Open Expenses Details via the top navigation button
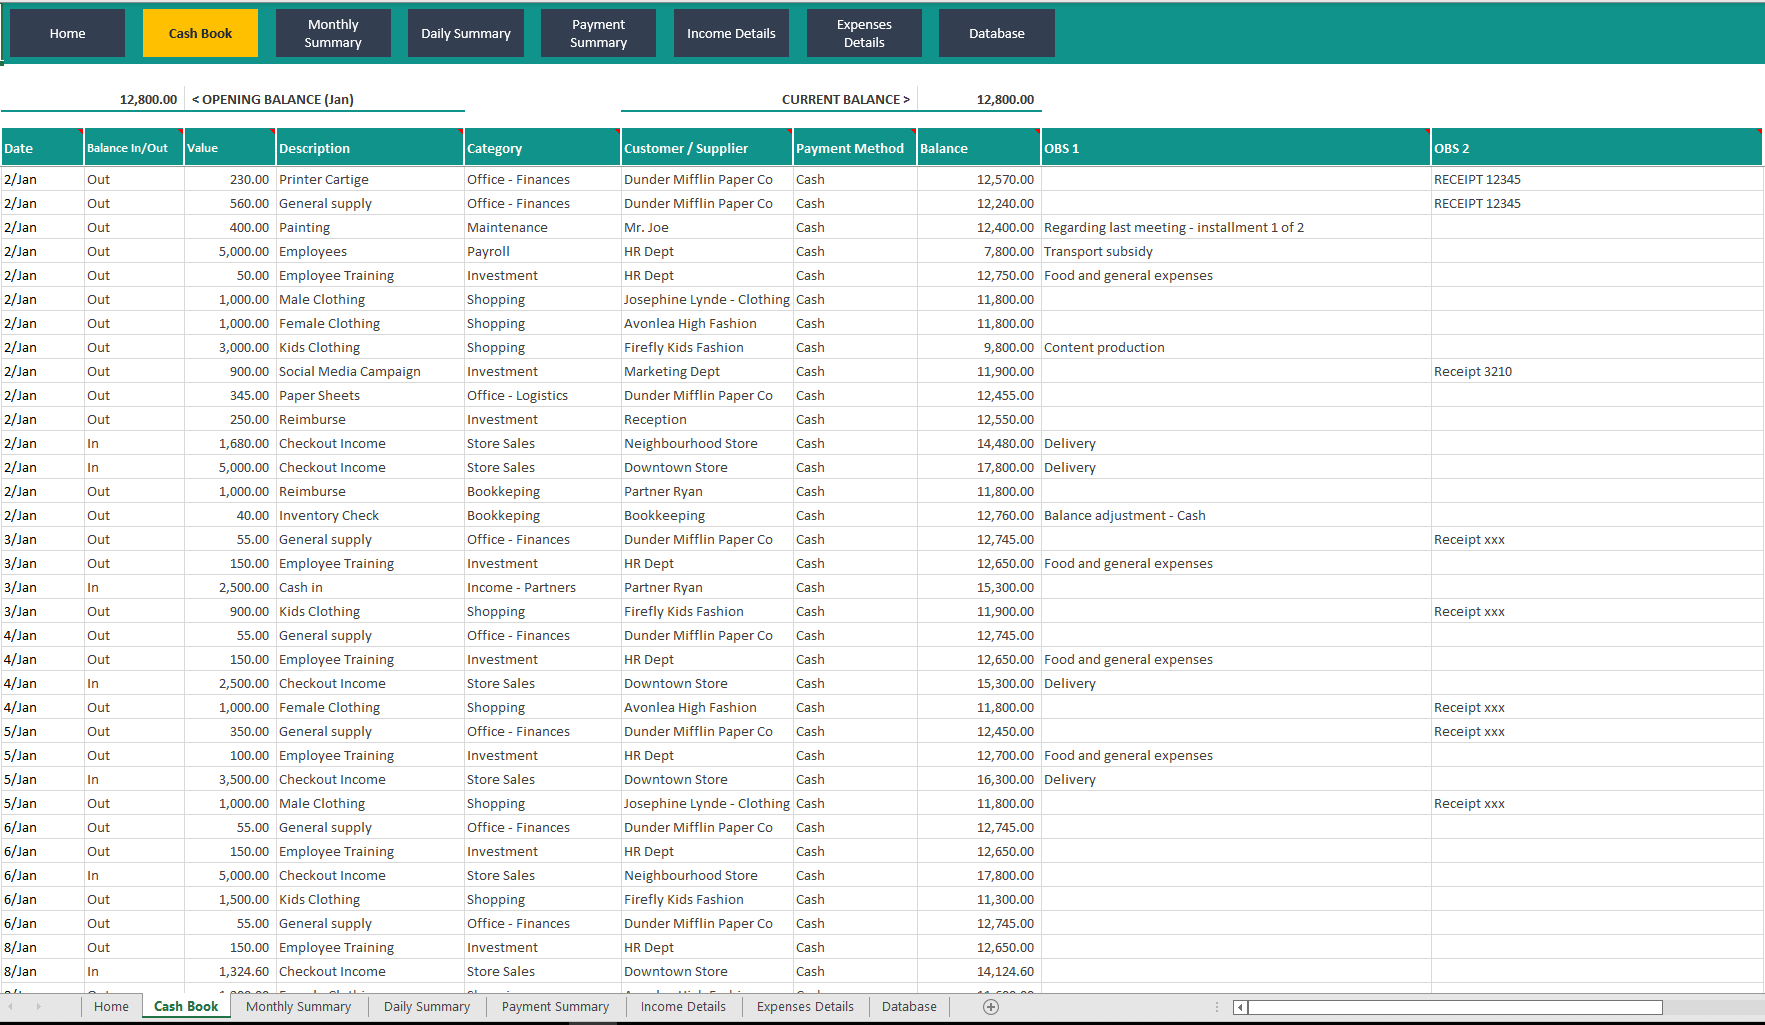The height and width of the screenshot is (1025, 1765). pos(863,32)
